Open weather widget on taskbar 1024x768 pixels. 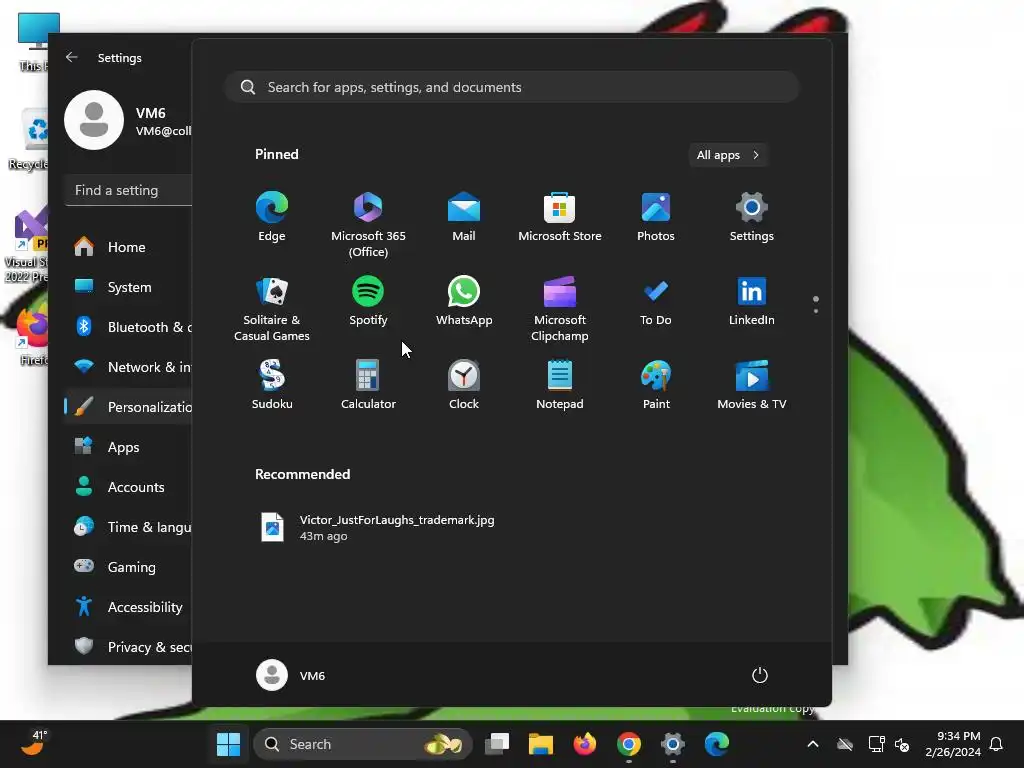pos(34,743)
